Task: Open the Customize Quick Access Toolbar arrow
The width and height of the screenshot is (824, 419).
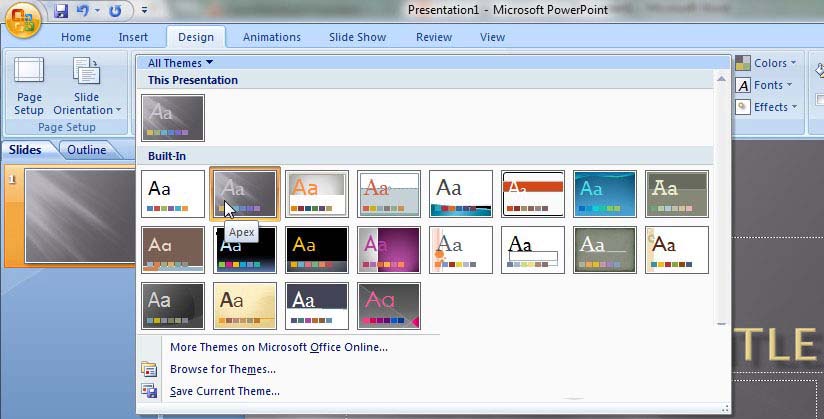Action: tap(144, 11)
